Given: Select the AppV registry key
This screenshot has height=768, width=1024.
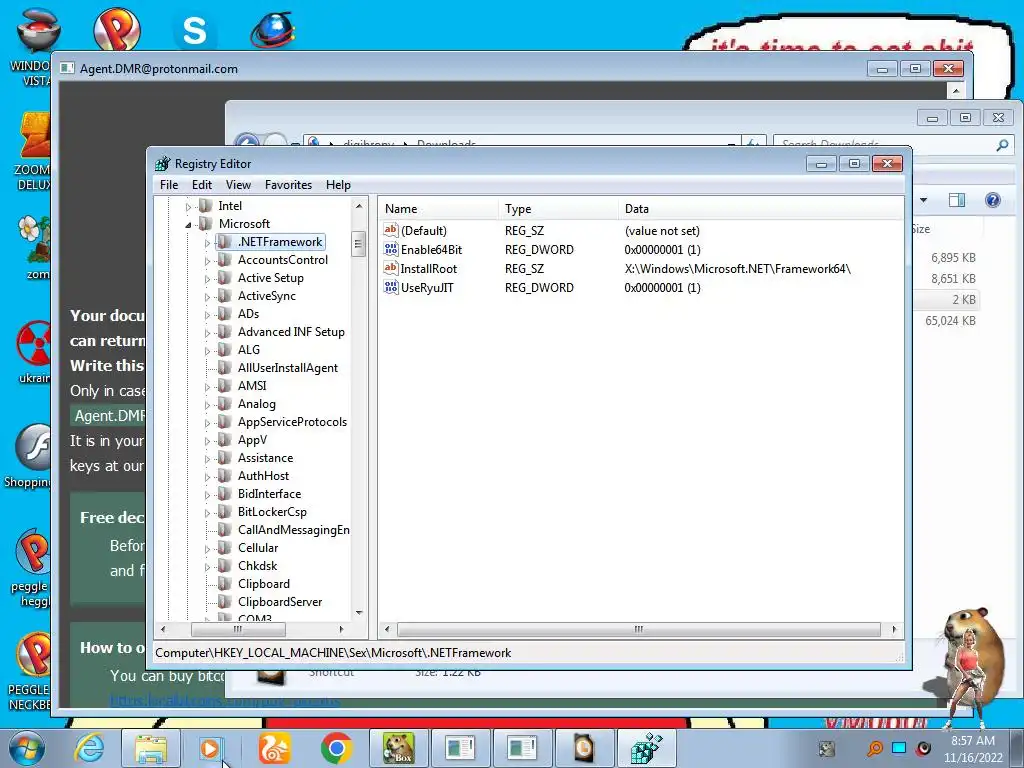Looking at the screenshot, I should (252, 440).
